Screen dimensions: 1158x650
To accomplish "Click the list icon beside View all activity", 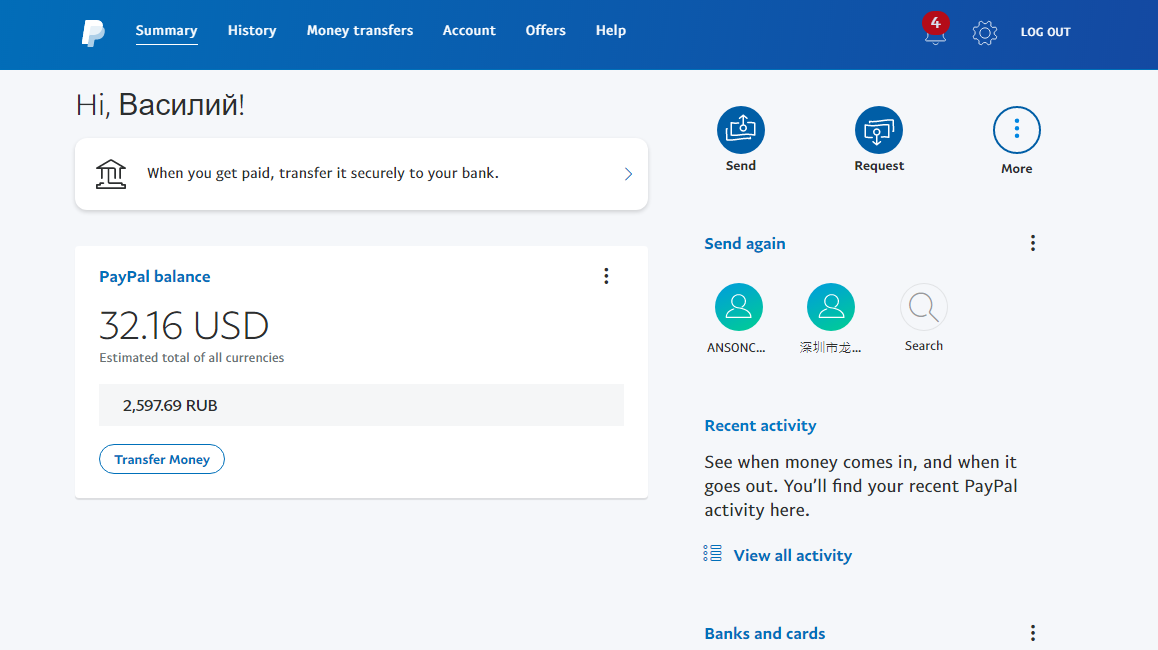I will (x=713, y=553).
